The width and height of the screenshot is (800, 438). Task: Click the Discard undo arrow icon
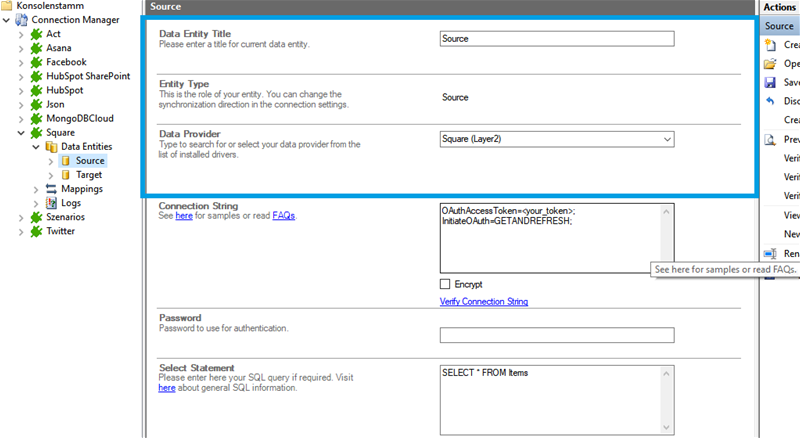(770, 101)
